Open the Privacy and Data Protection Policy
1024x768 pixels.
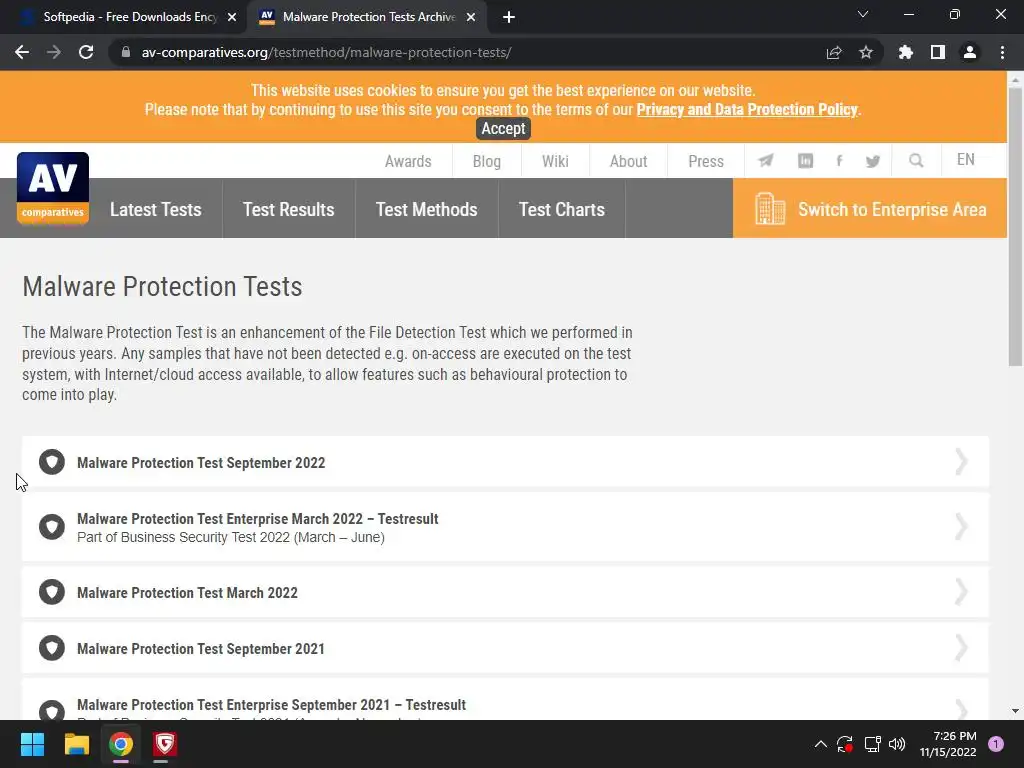(746, 109)
